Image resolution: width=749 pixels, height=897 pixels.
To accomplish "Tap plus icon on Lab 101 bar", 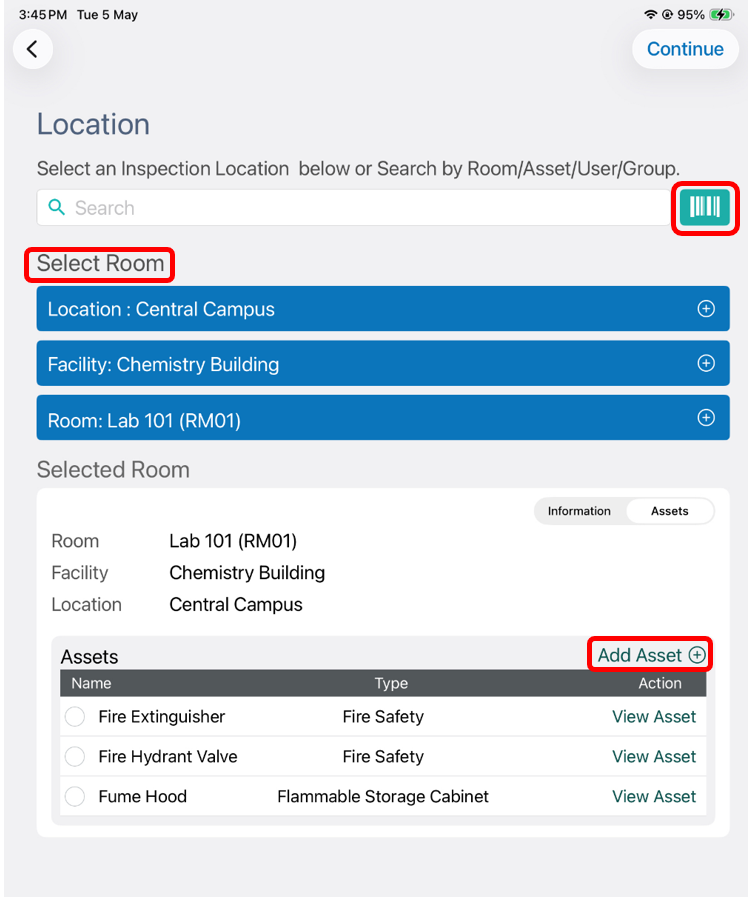I will (706, 418).
